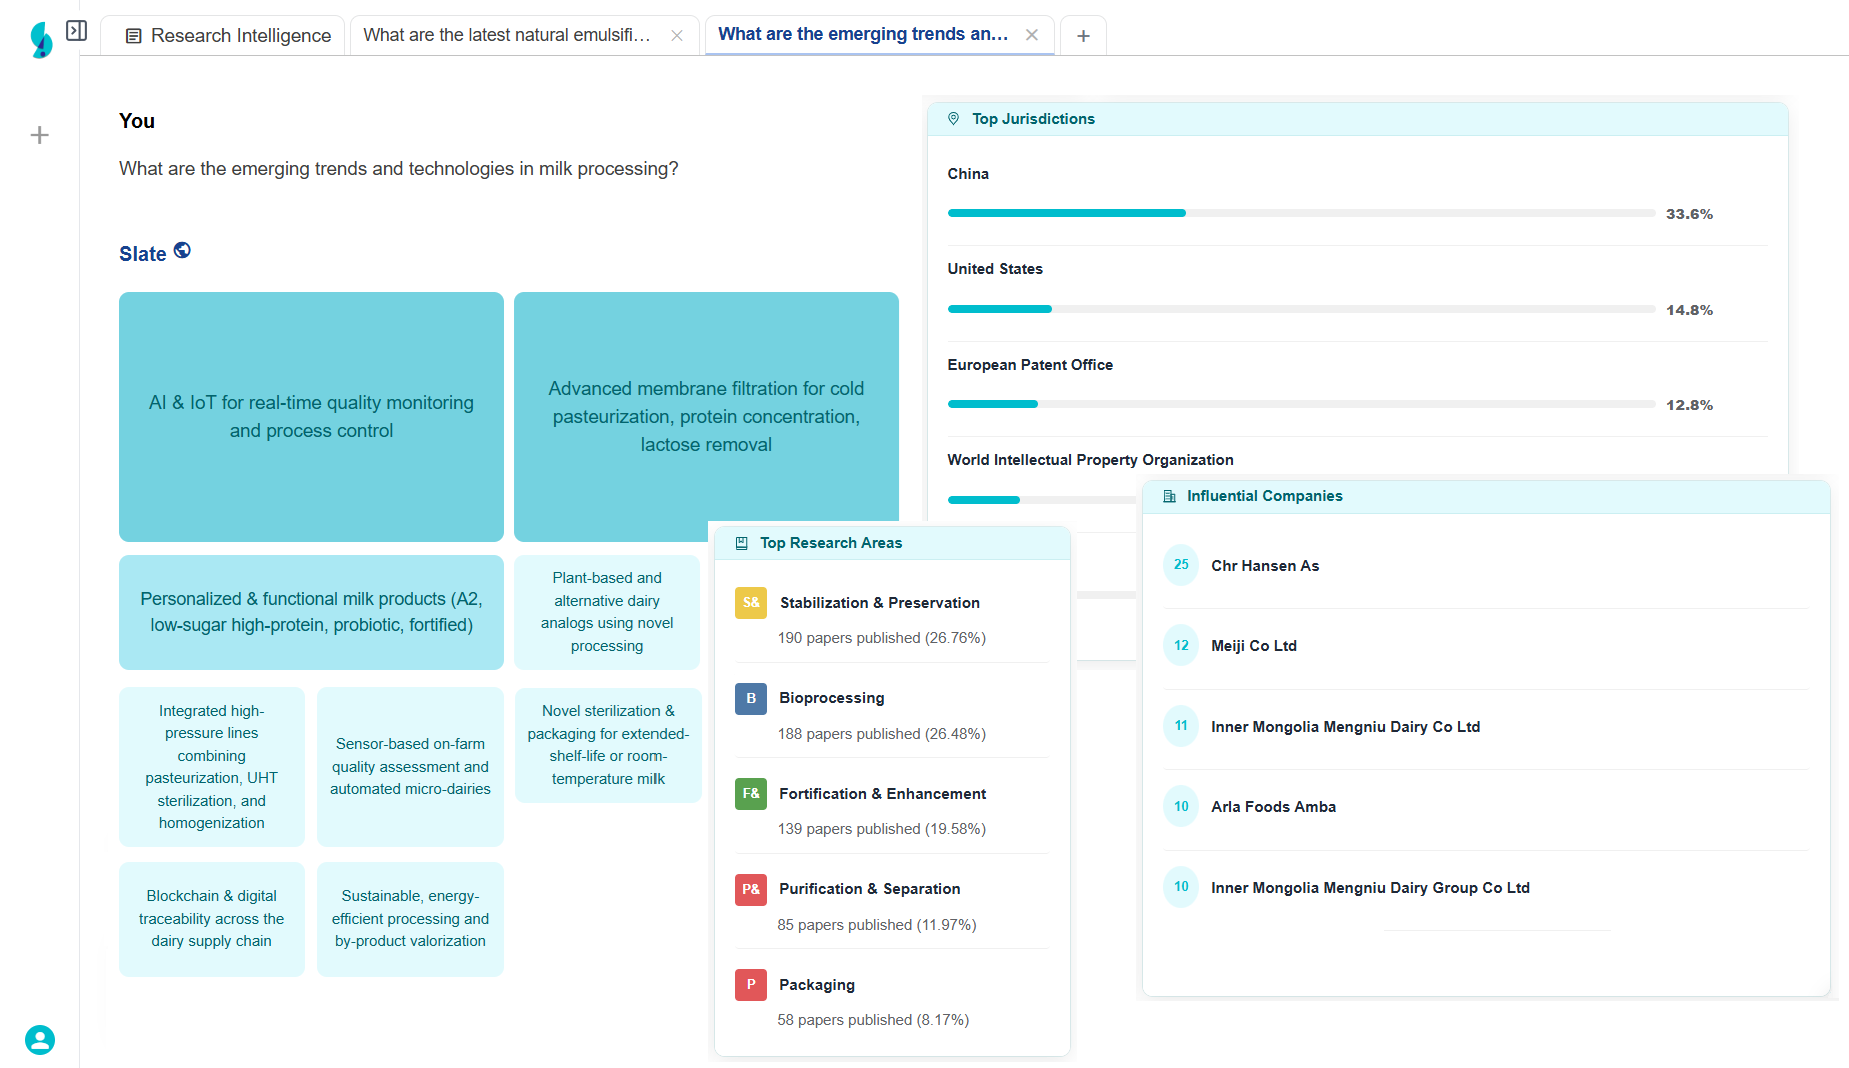The width and height of the screenshot is (1849, 1068).
Task: Switch to the Research Intelligence tab
Action: pos(228,36)
